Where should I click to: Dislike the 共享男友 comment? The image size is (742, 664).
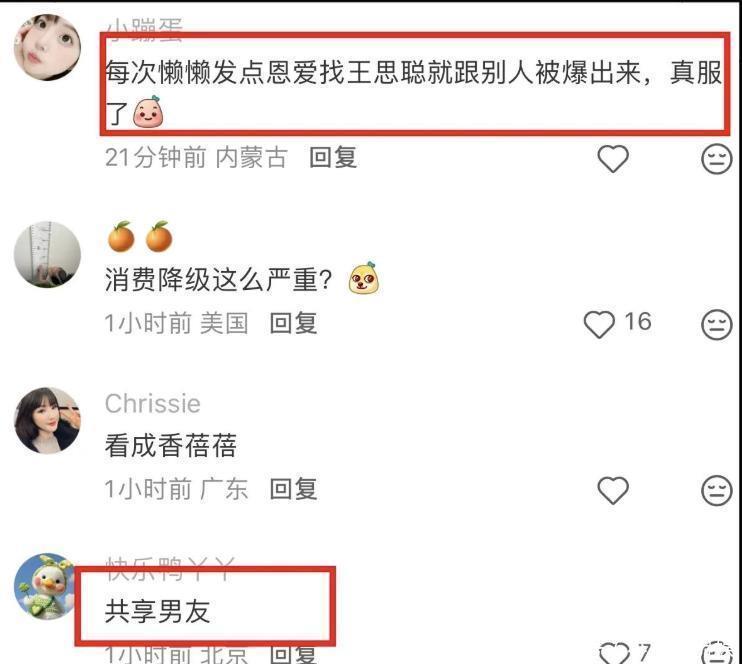coord(716,653)
